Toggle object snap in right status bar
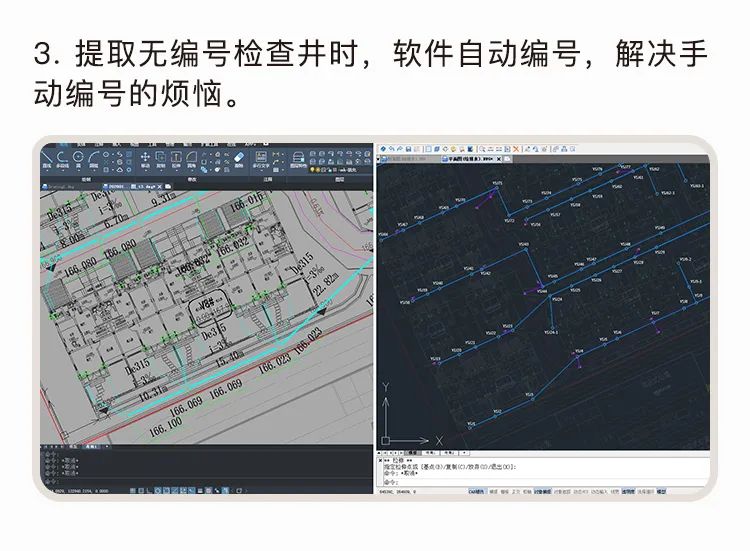Image resolution: width=750 pixels, height=551 pixels. (541, 492)
